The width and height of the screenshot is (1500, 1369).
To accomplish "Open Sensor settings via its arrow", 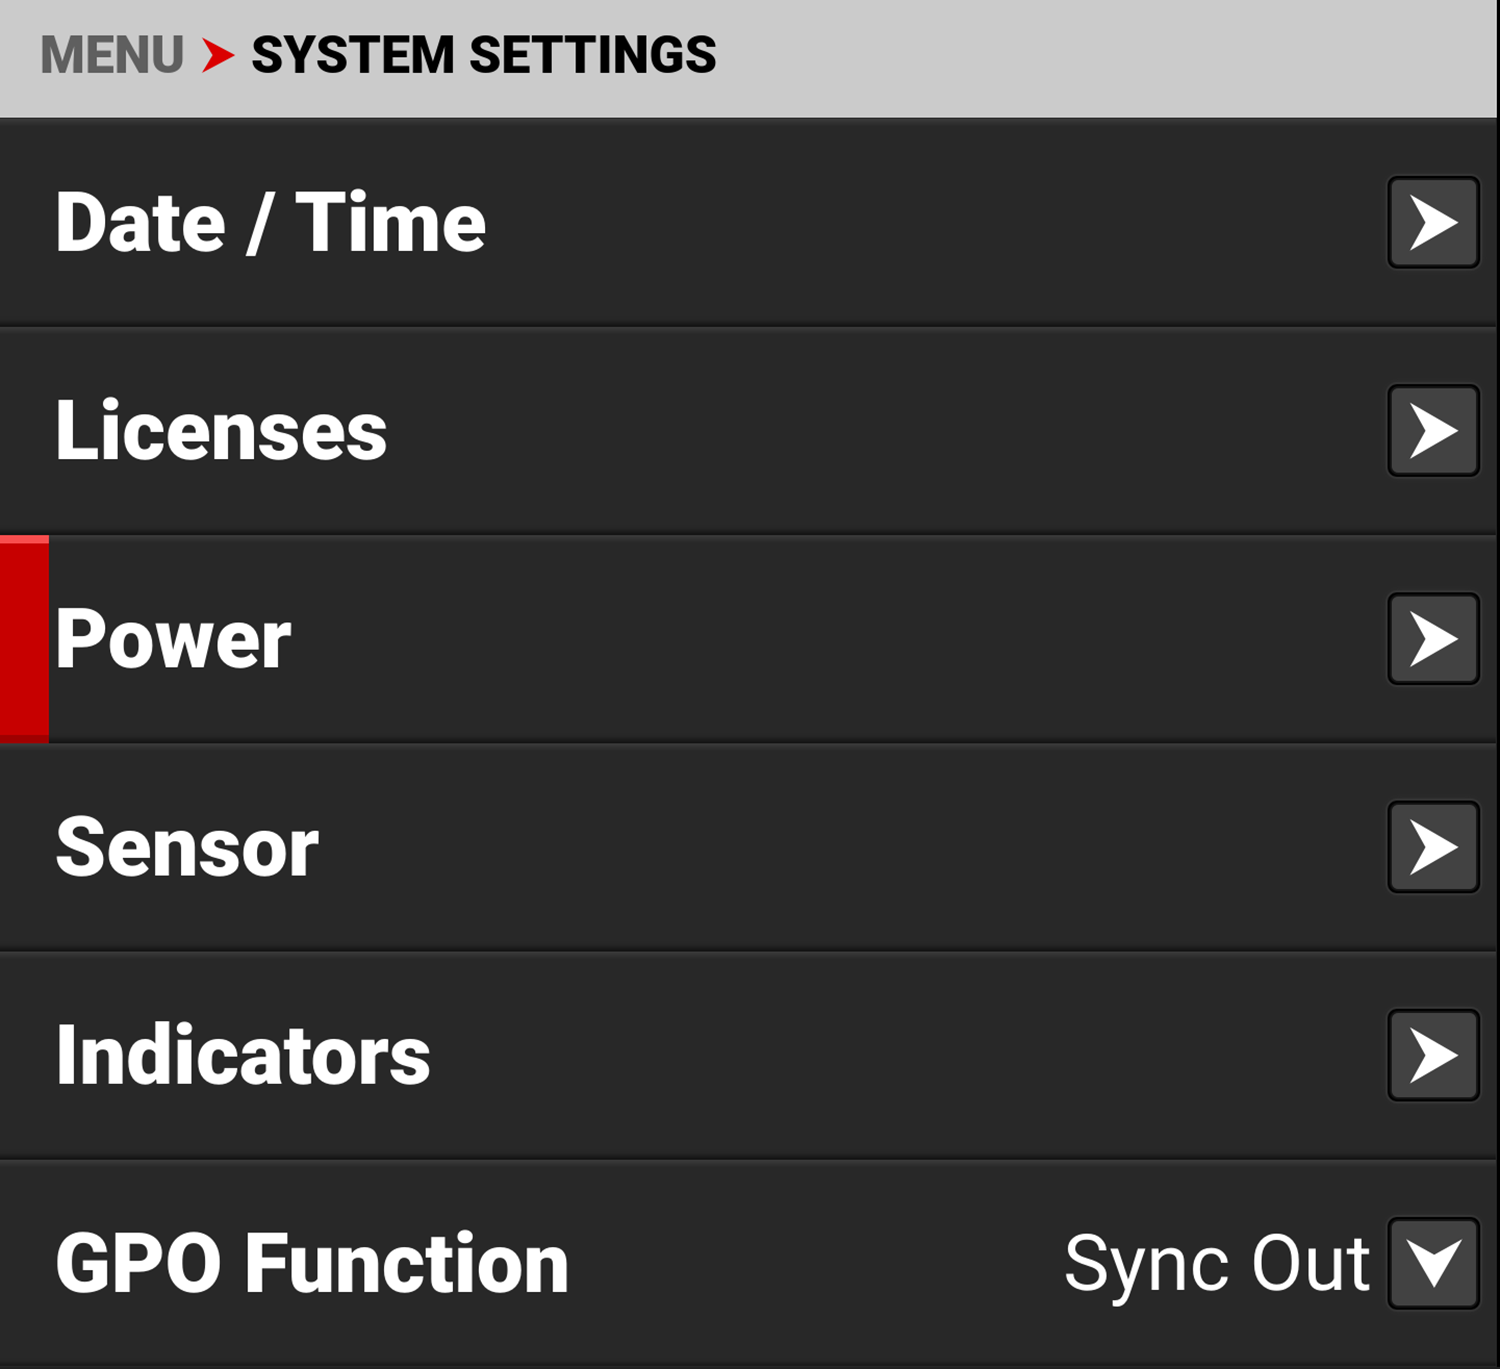I will pos(1433,847).
